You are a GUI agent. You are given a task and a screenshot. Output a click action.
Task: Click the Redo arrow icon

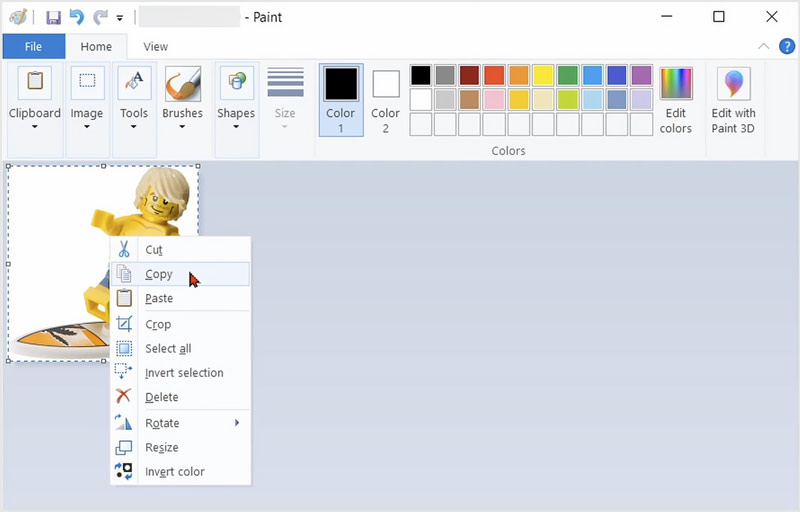[x=100, y=17]
